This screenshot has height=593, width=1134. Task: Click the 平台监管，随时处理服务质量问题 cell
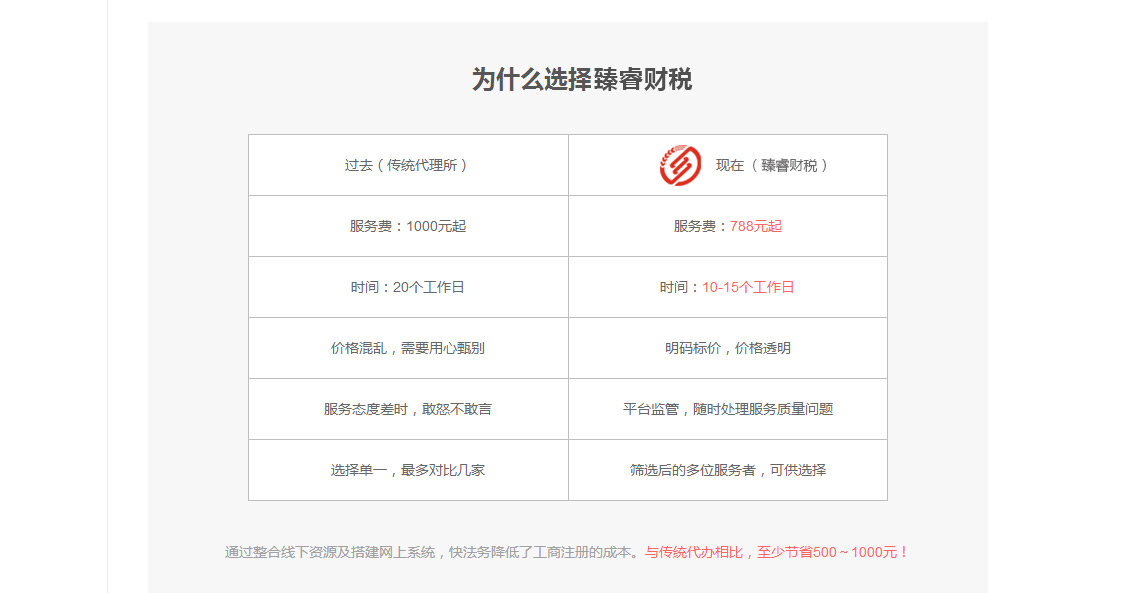click(728, 409)
